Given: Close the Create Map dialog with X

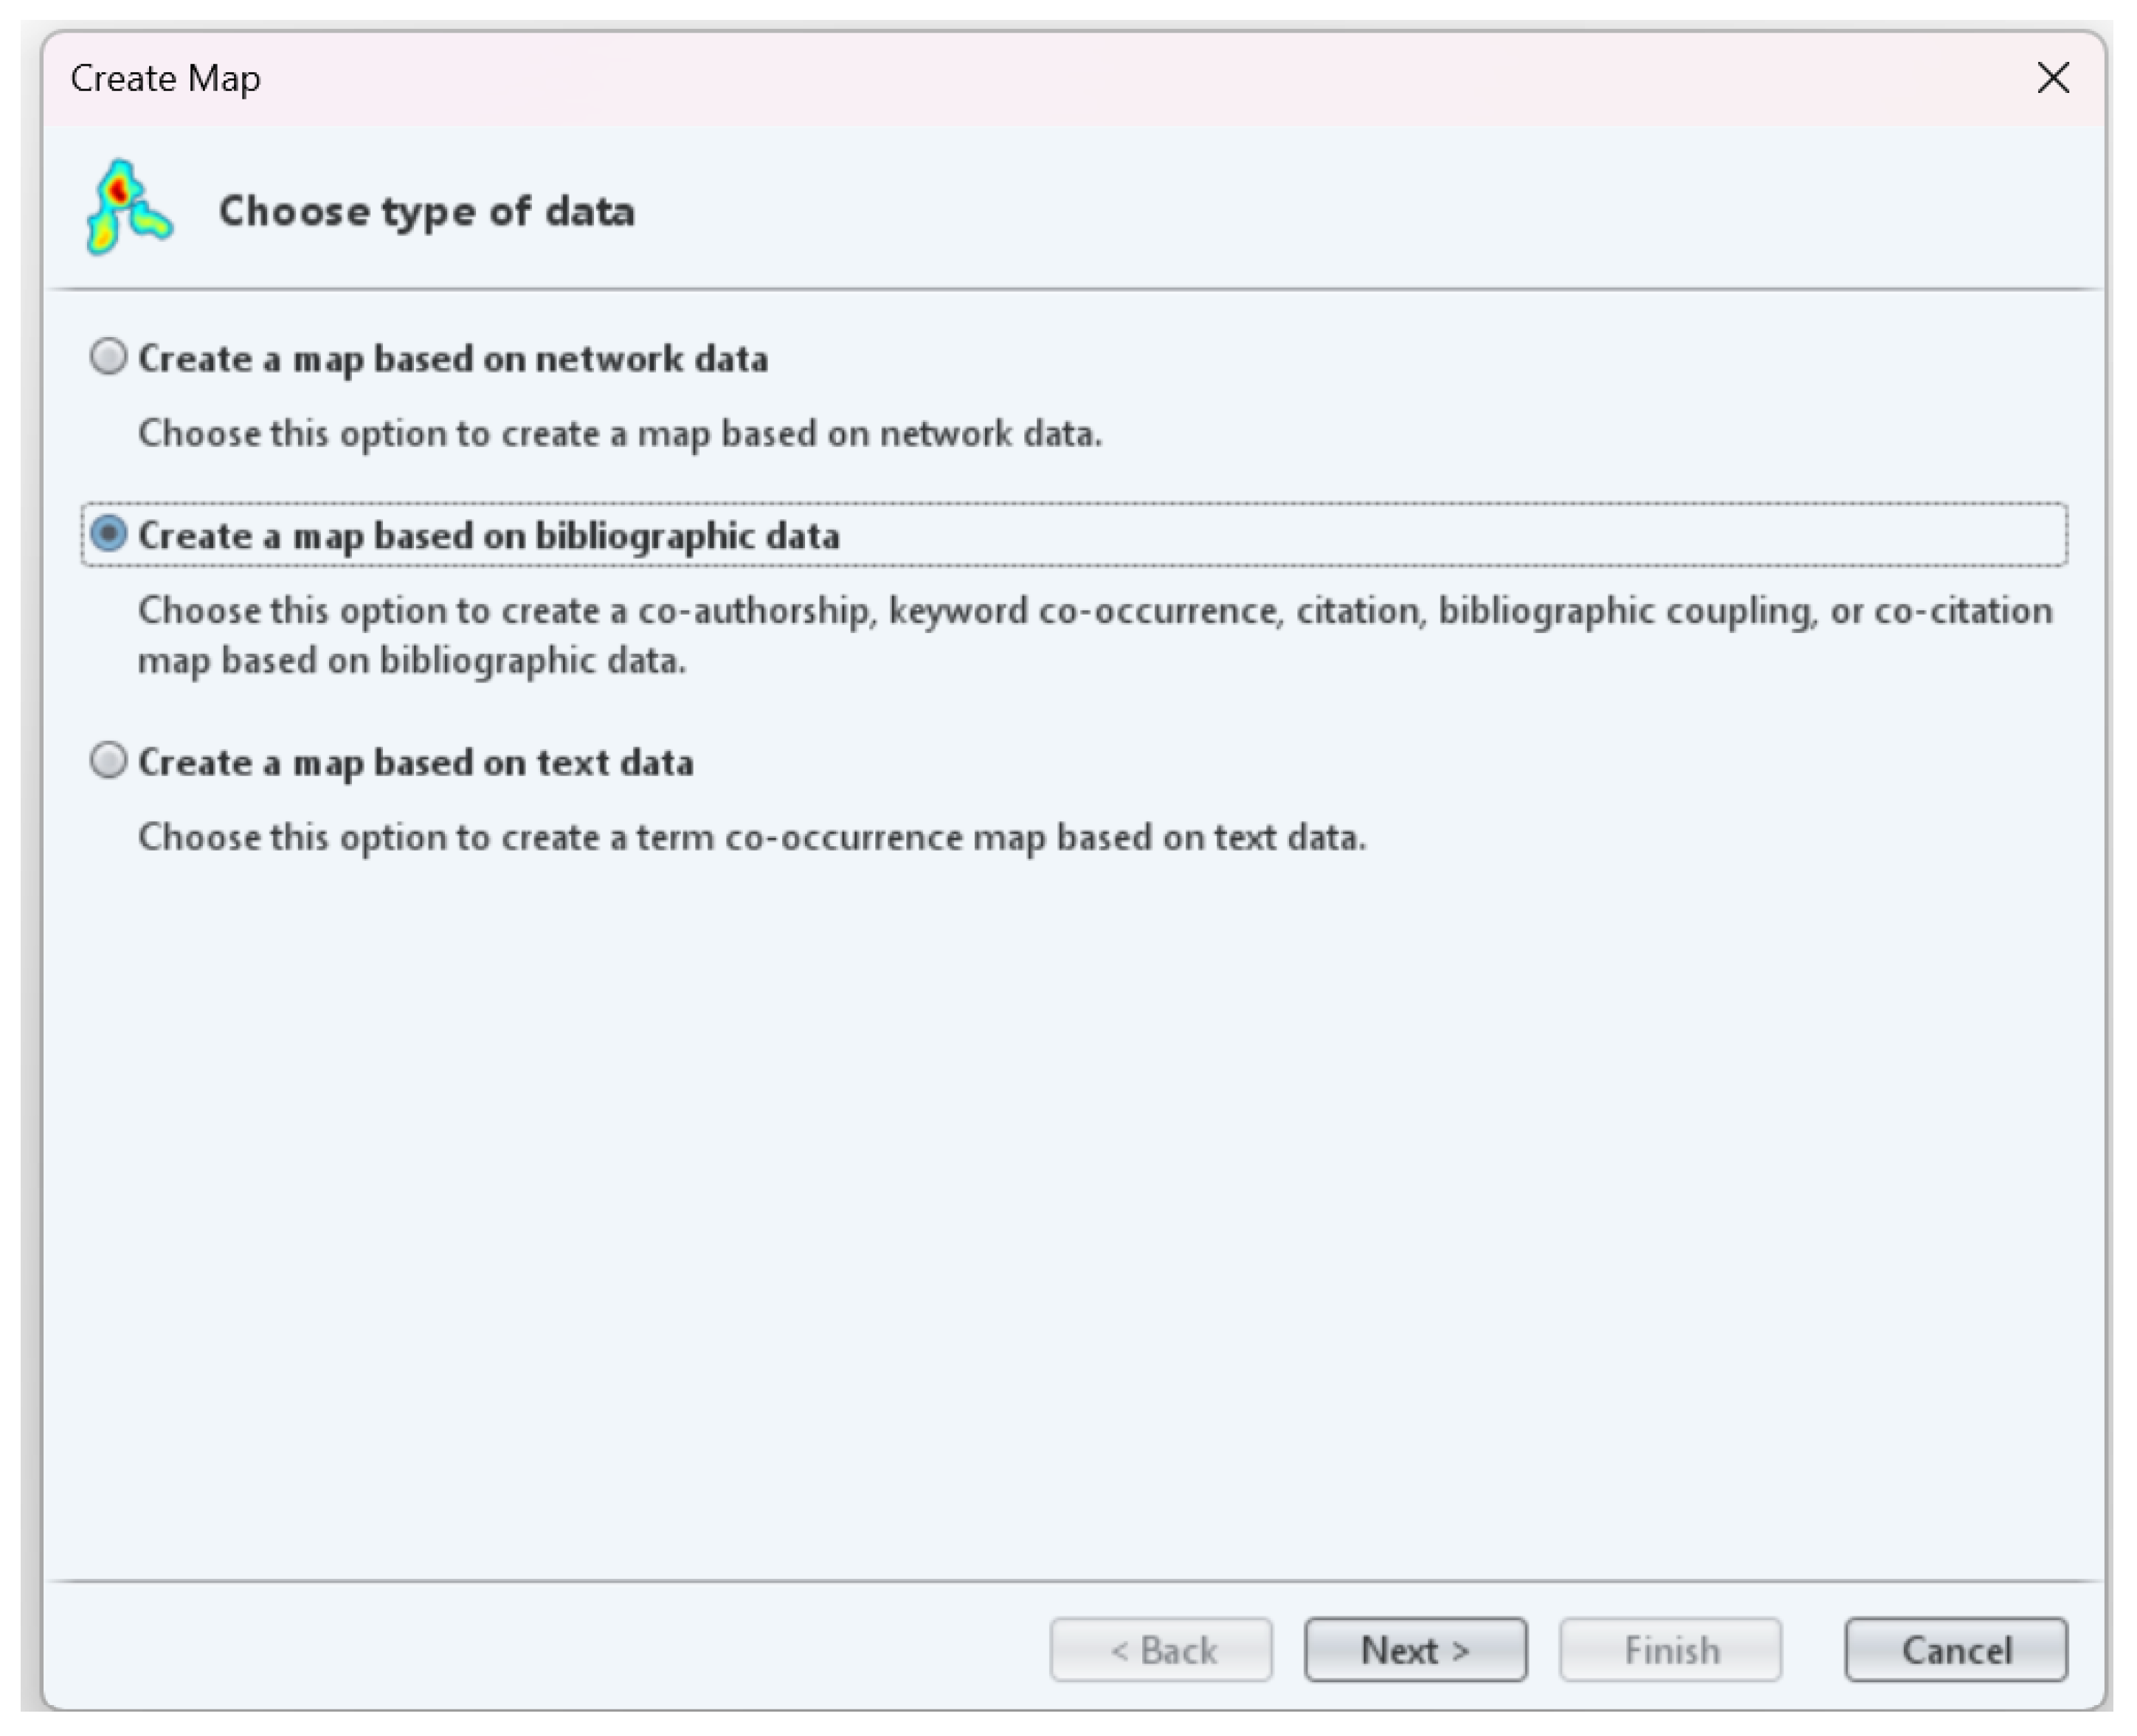Looking at the screenshot, I should point(2052,78).
